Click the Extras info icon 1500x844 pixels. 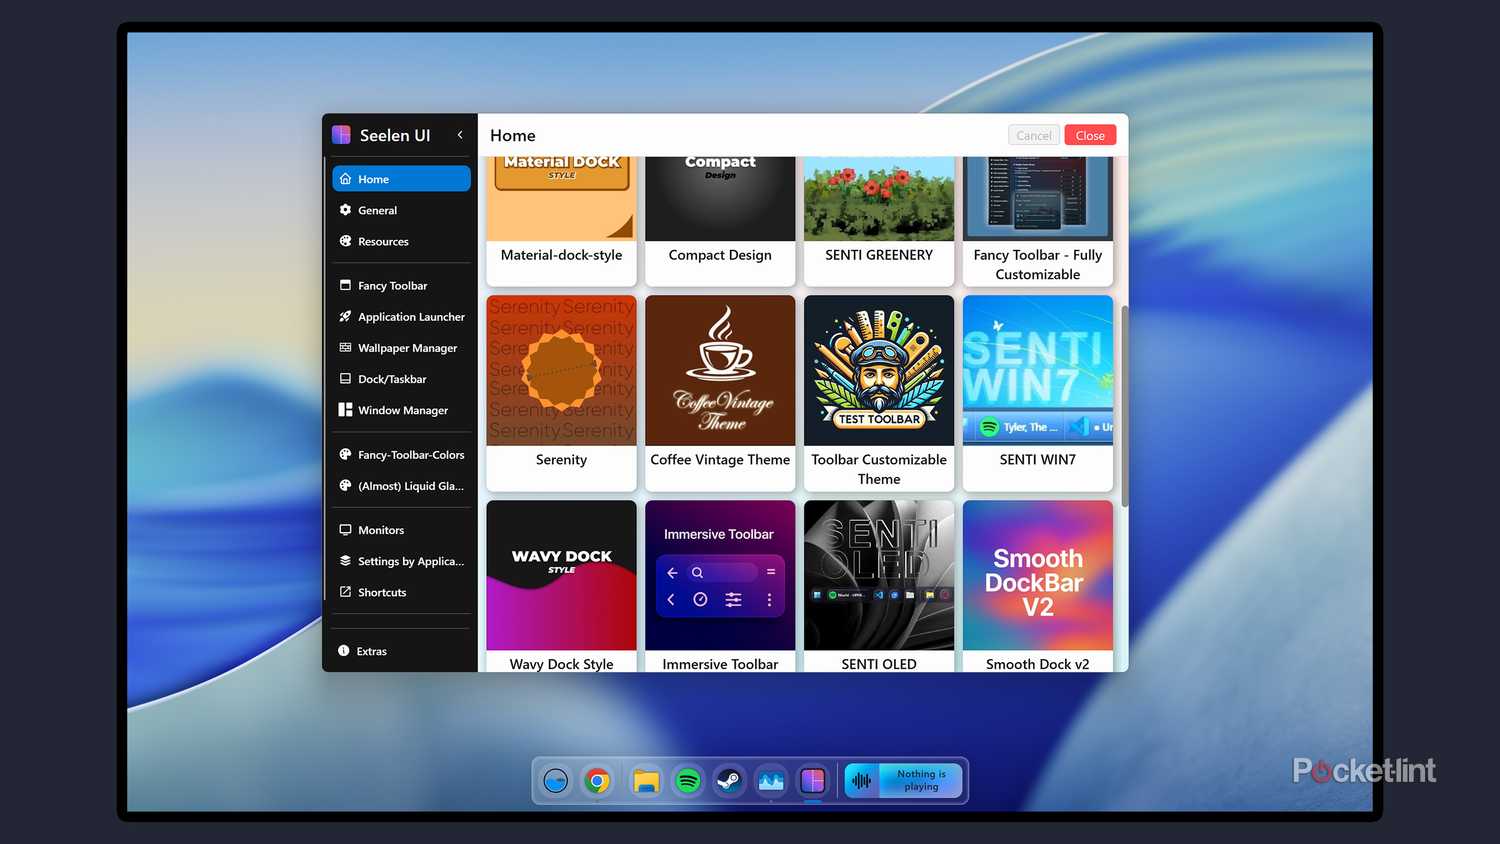pos(344,651)
